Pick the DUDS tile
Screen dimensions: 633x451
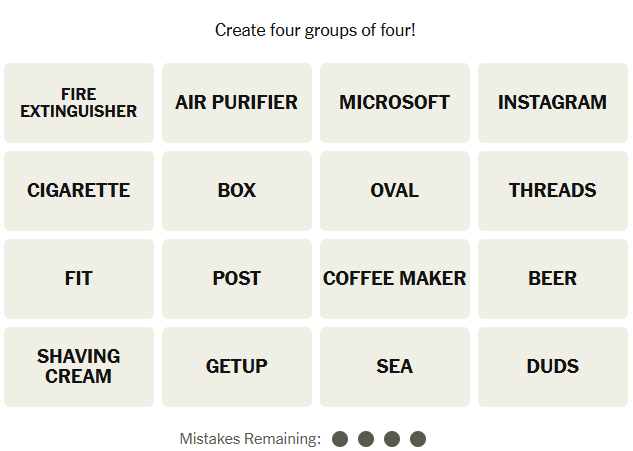coord(552,367)
